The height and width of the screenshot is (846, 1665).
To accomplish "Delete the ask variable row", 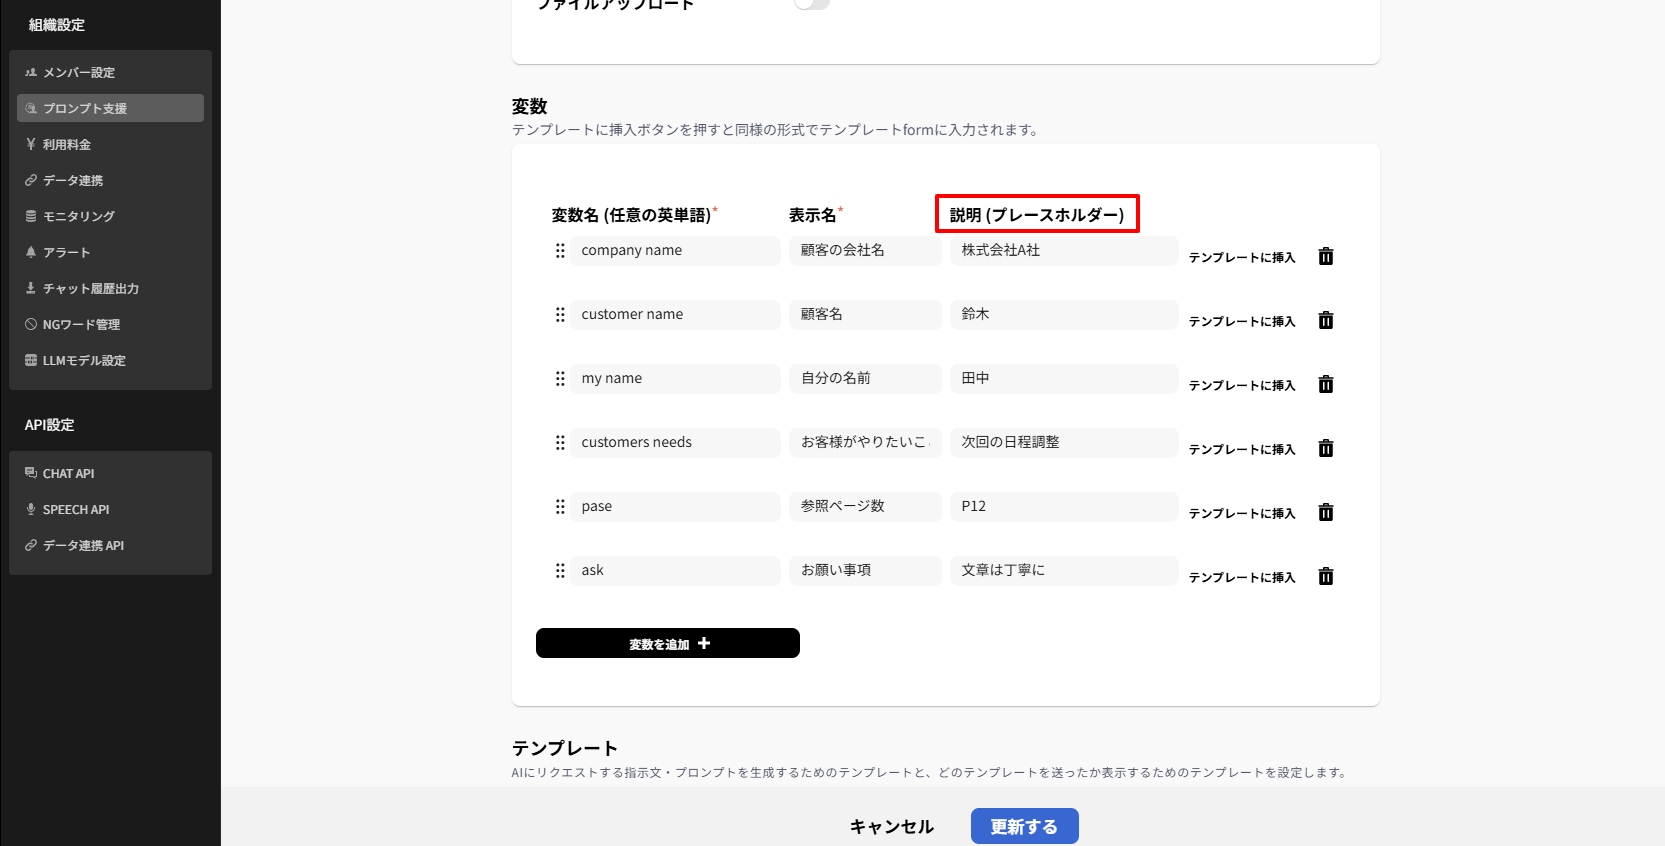I will point(1325,577).
